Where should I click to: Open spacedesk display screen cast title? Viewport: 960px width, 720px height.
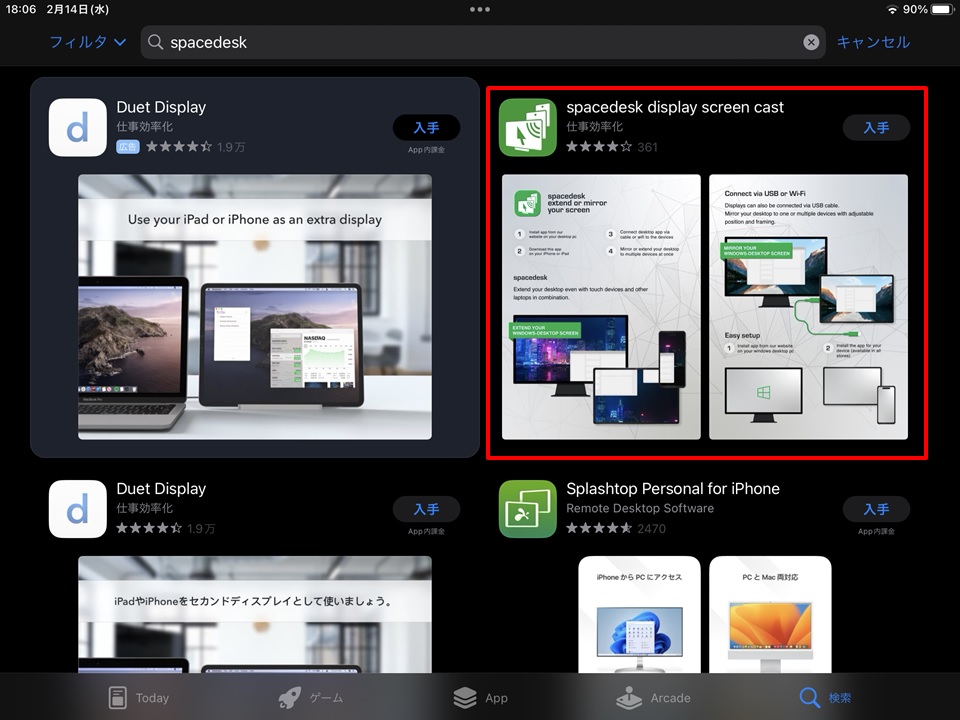tap(675, 107)
